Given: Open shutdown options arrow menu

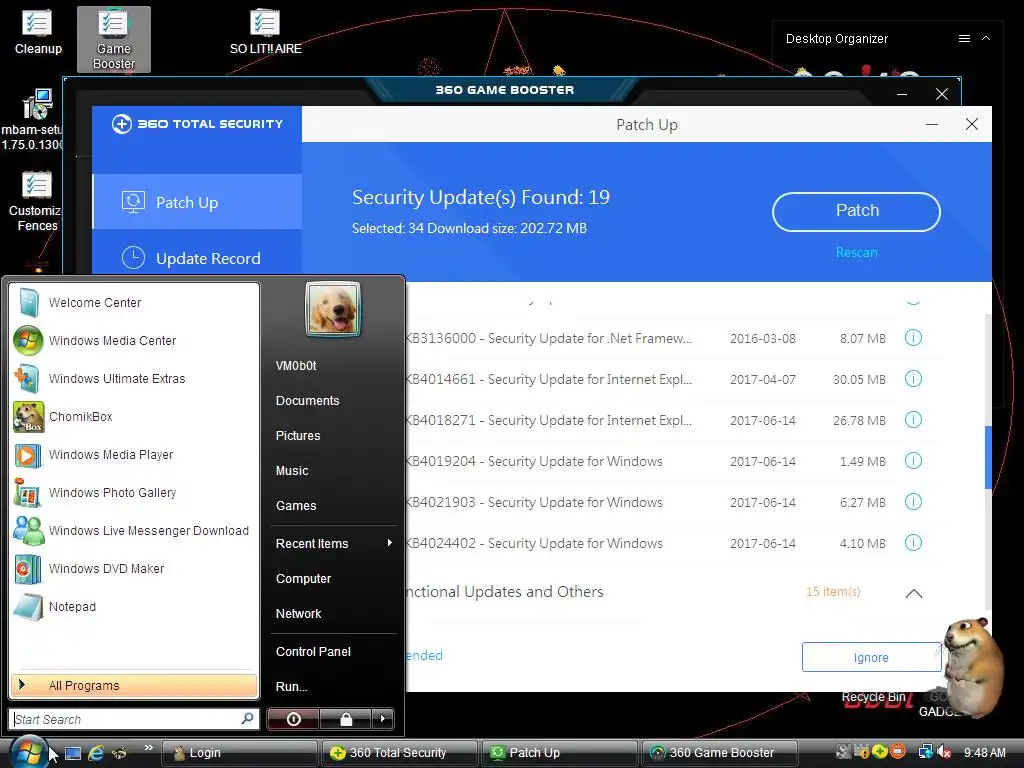Looking at the screenshot, I should (383, 719).
